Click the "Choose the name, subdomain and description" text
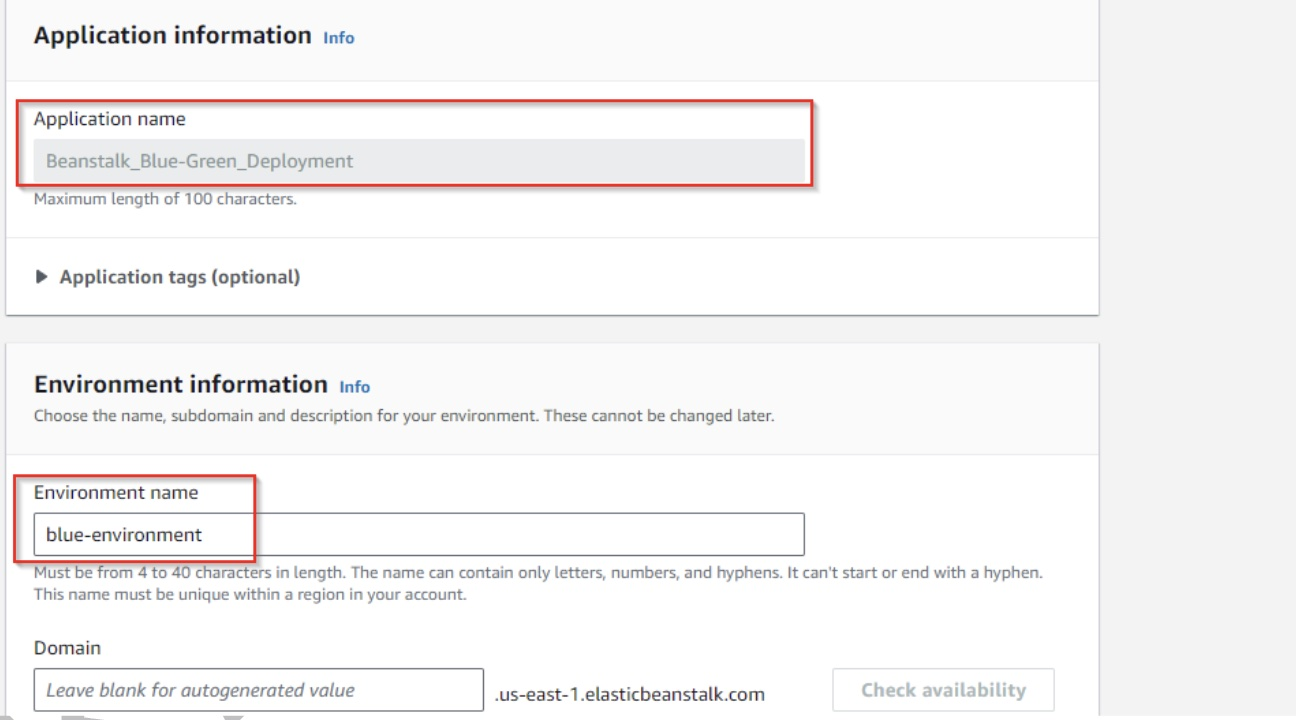The image size is (1296, 720). (x=403, y=415)
